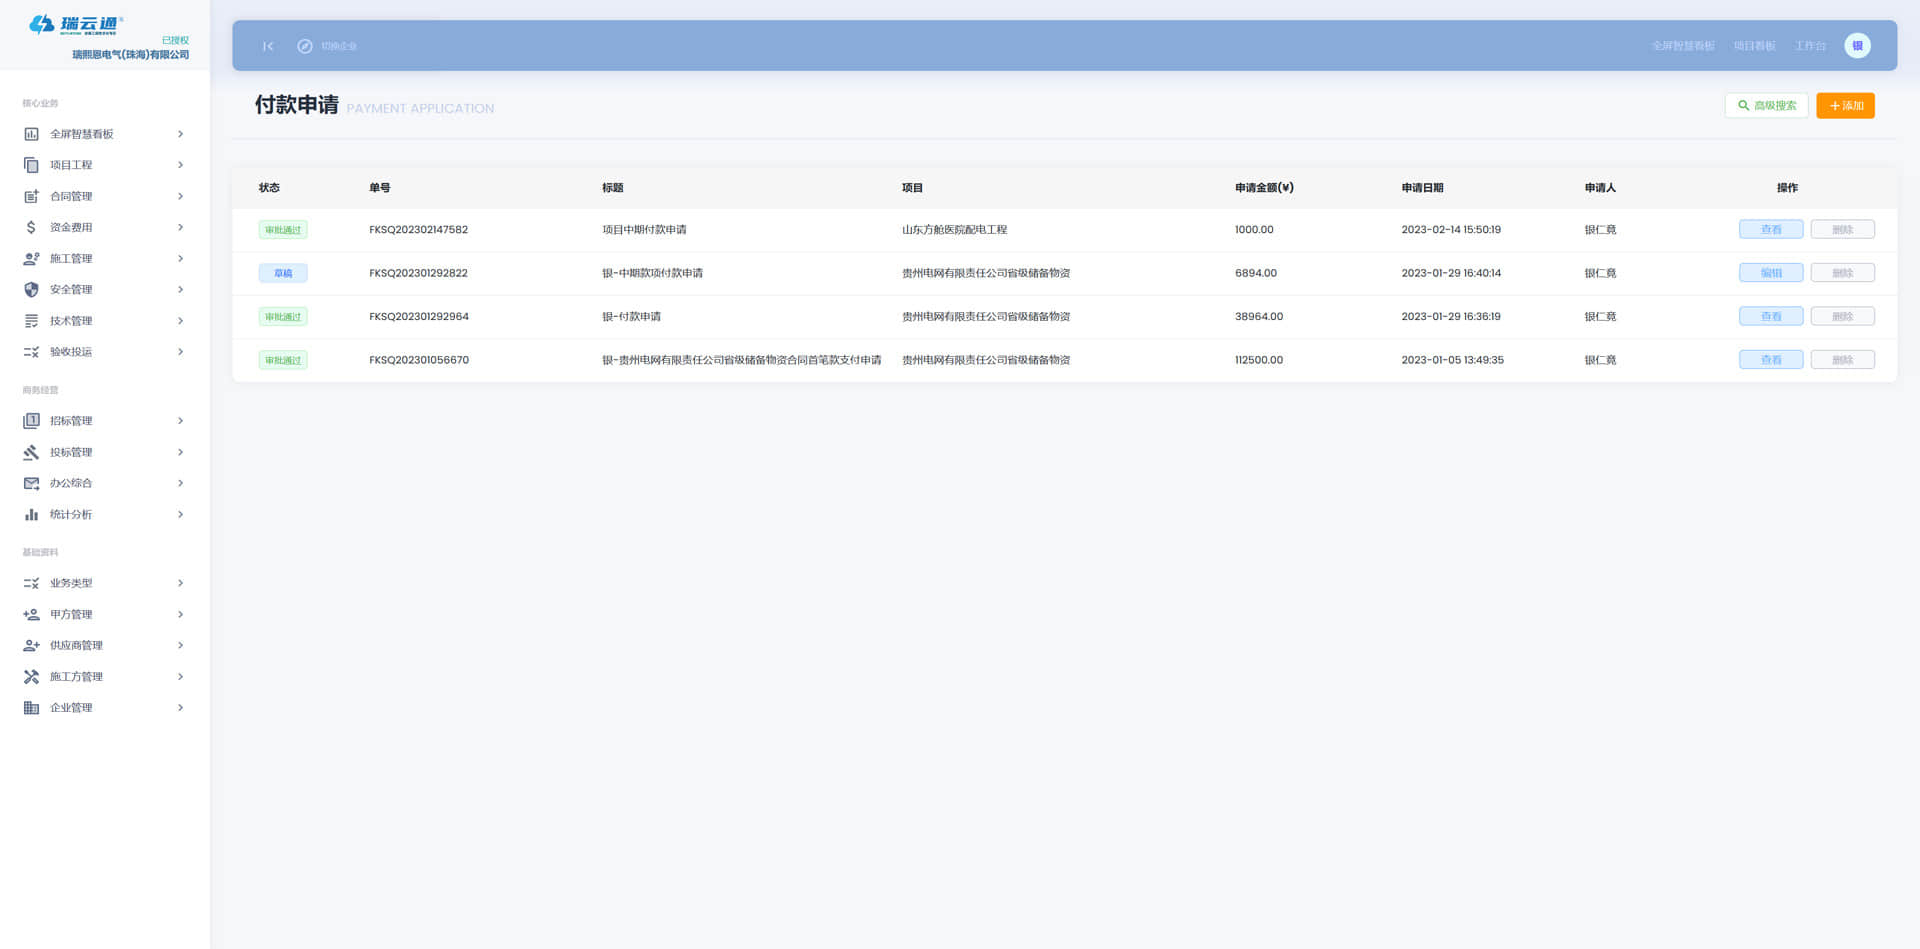Open 工作台 in the top navigation
The image size is (1920, 949).
click(1809, 46)
